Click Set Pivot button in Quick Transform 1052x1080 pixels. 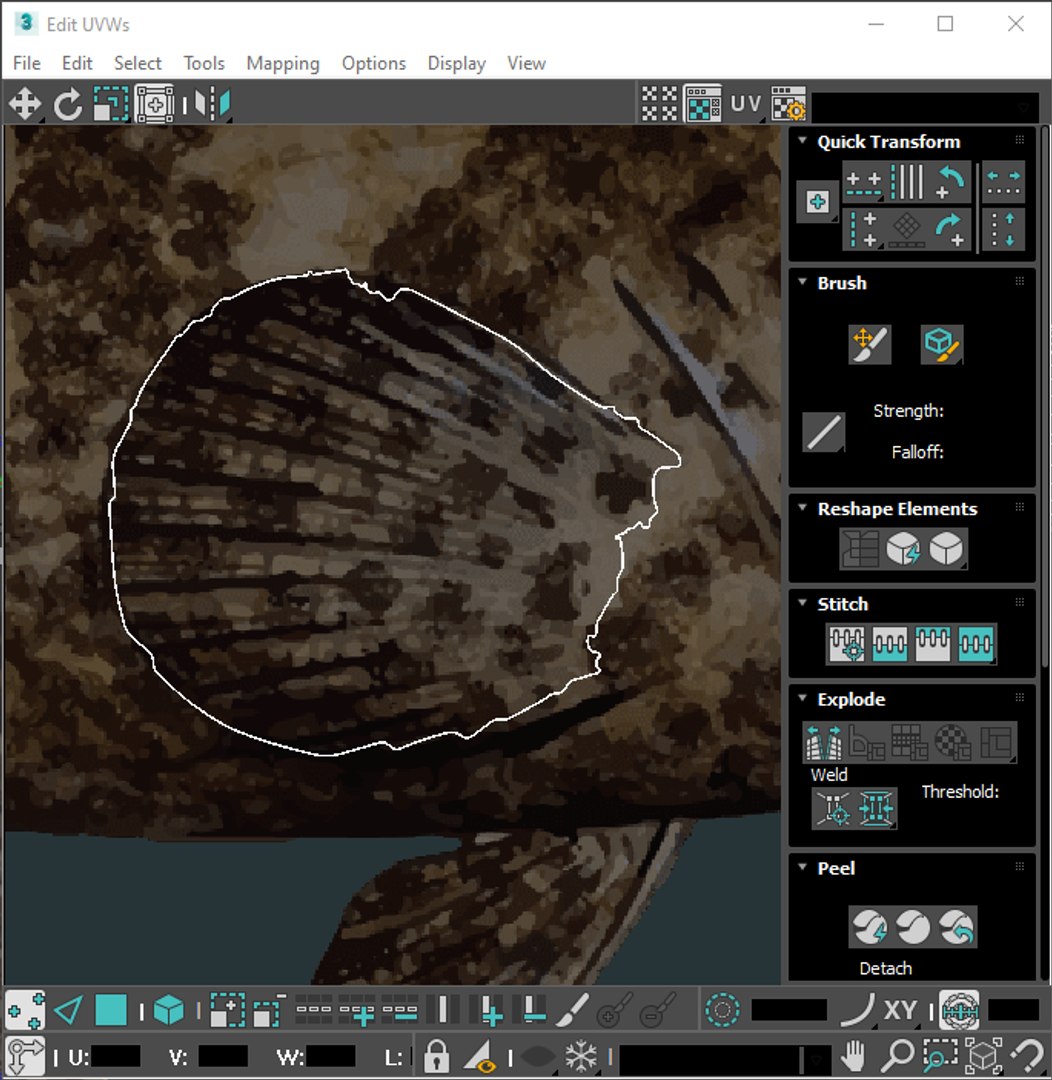[x=817, y=202]
